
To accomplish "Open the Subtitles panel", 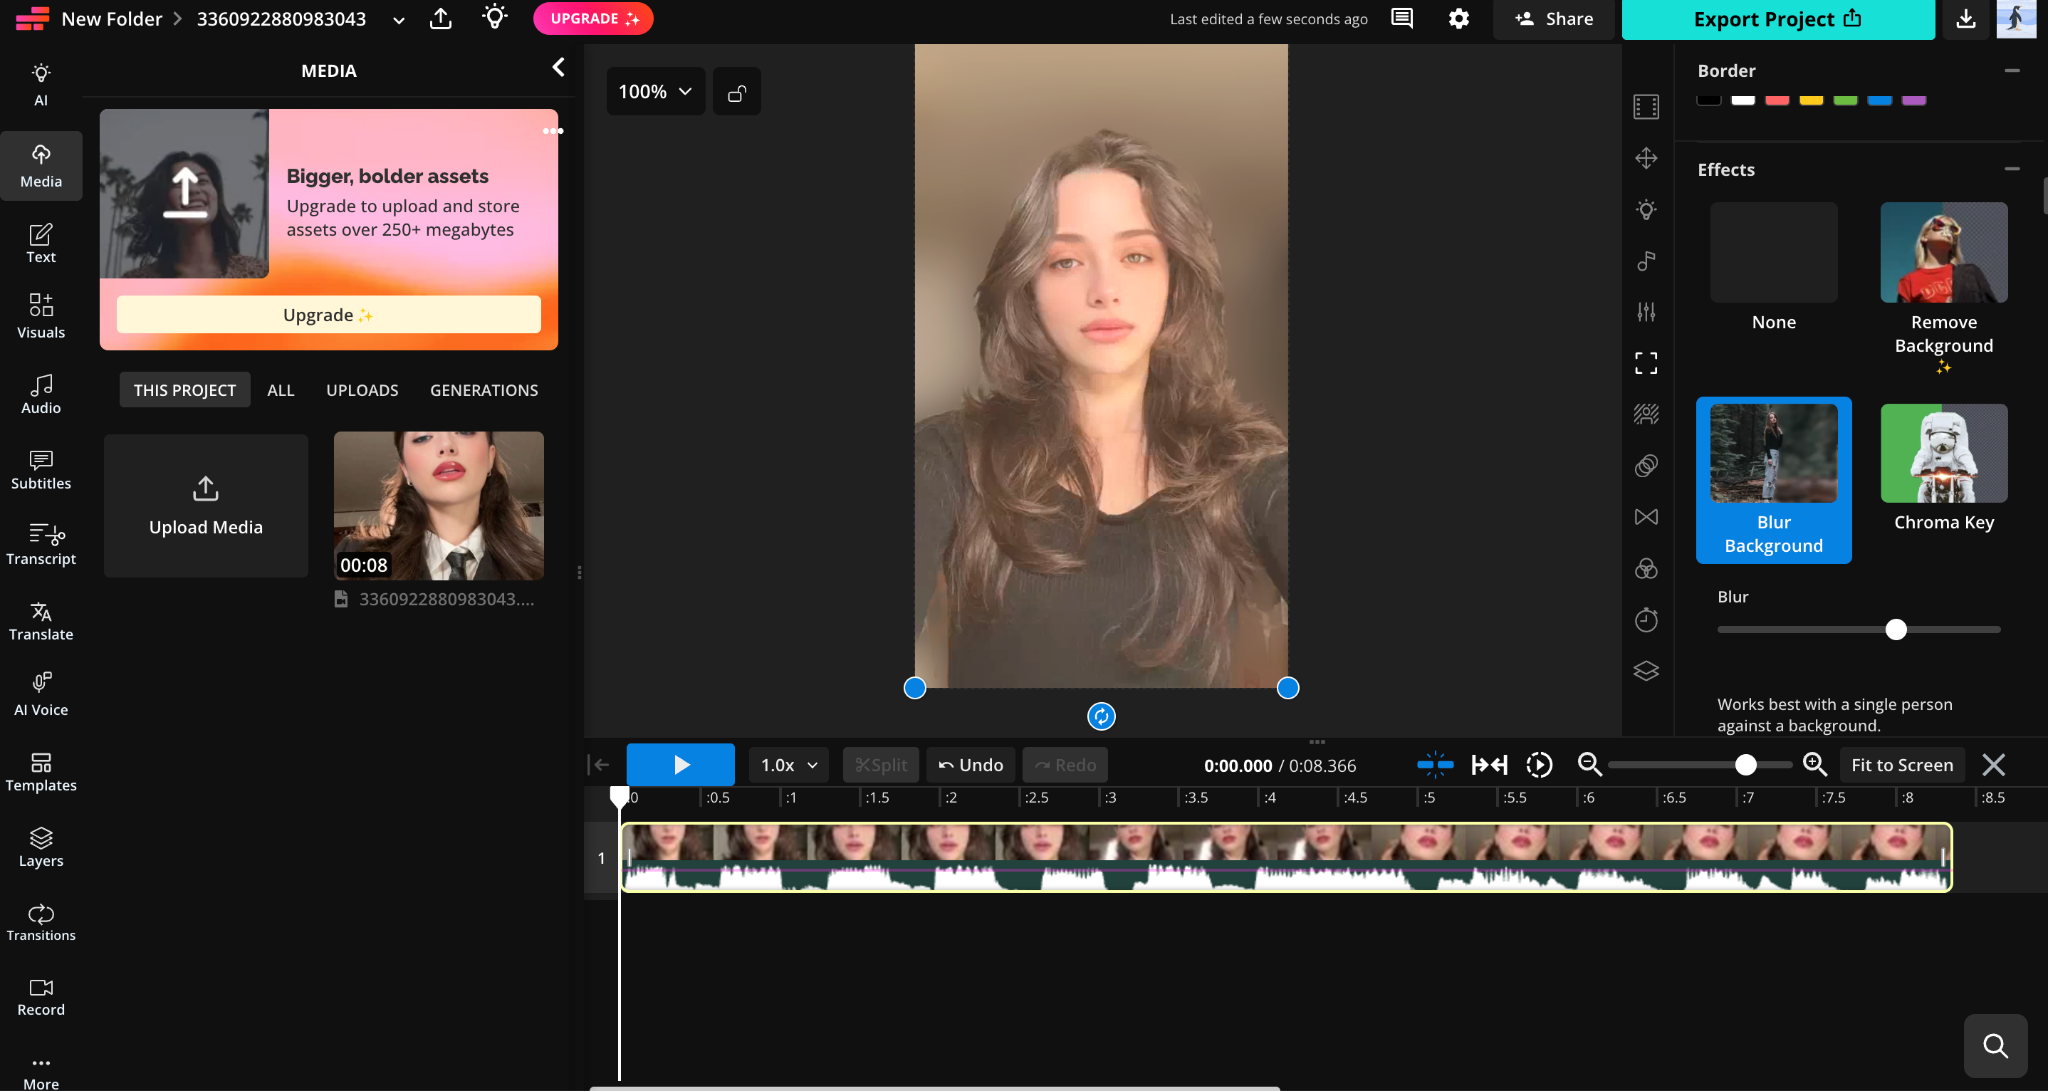I will point(41,469).
